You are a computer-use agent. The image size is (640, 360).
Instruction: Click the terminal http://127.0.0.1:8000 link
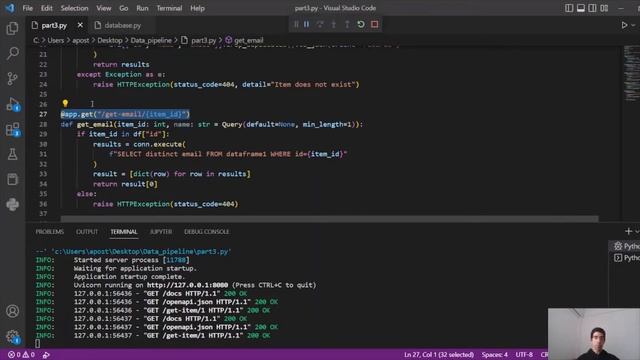(187, 285)
